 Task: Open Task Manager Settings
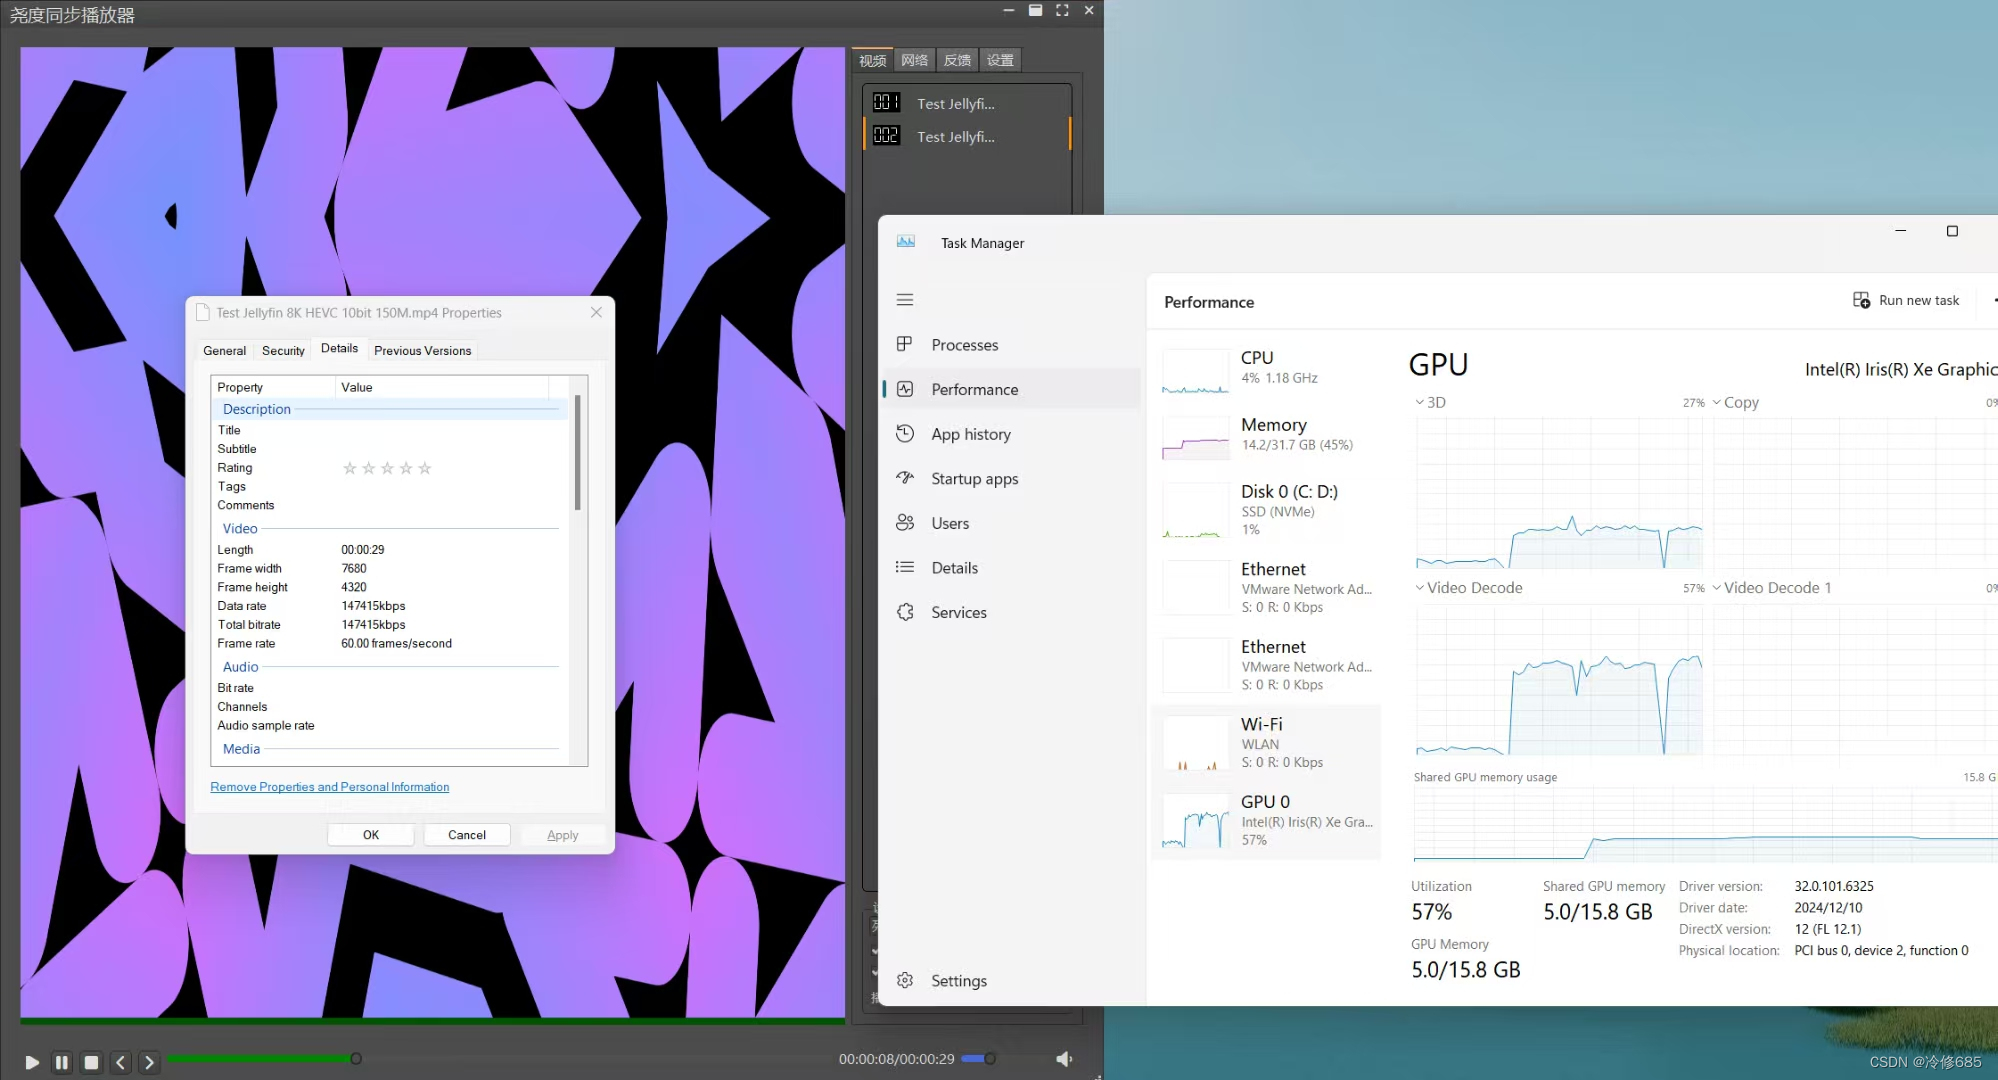(x=958, y=981)
